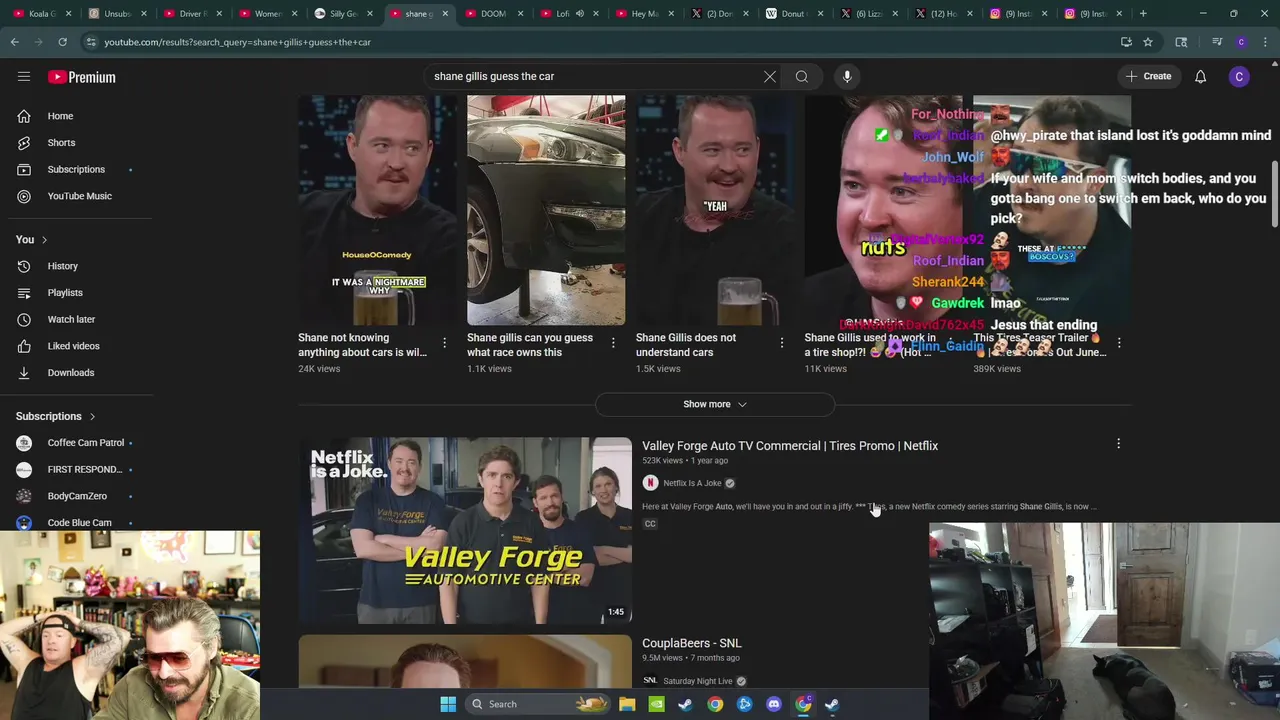Play the Valley Forge Automotive Center thumbnail
Image resolution: width=1280 pixels, height=720 pixels.
[465, 530]
